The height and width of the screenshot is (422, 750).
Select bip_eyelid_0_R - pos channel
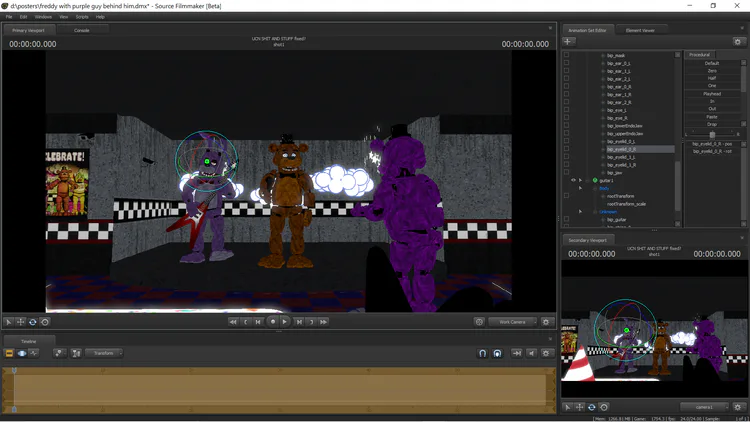[712, 144]
